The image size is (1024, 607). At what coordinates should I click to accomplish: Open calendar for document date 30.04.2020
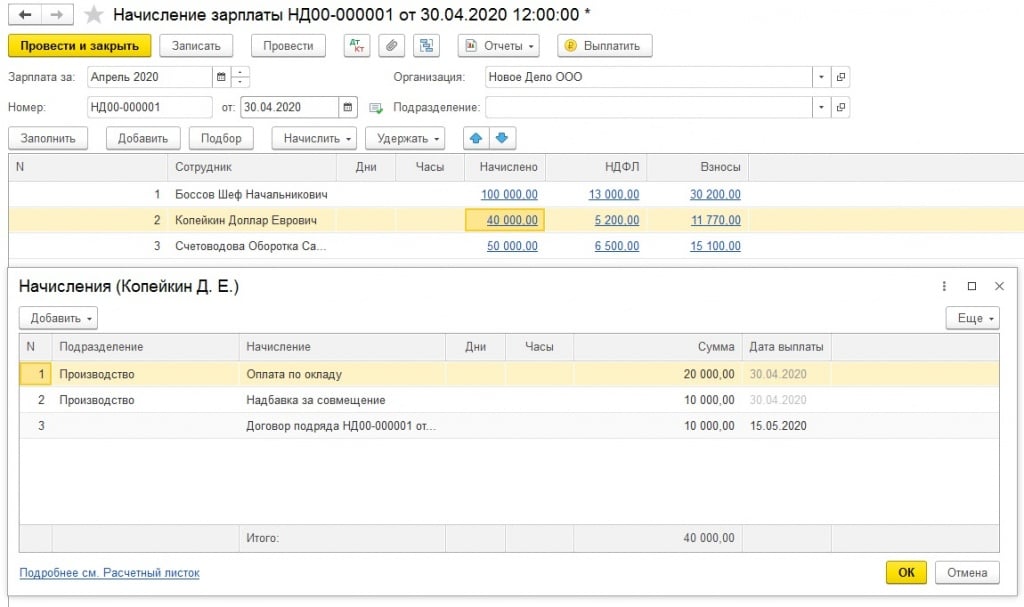click(x=347, y=107)
